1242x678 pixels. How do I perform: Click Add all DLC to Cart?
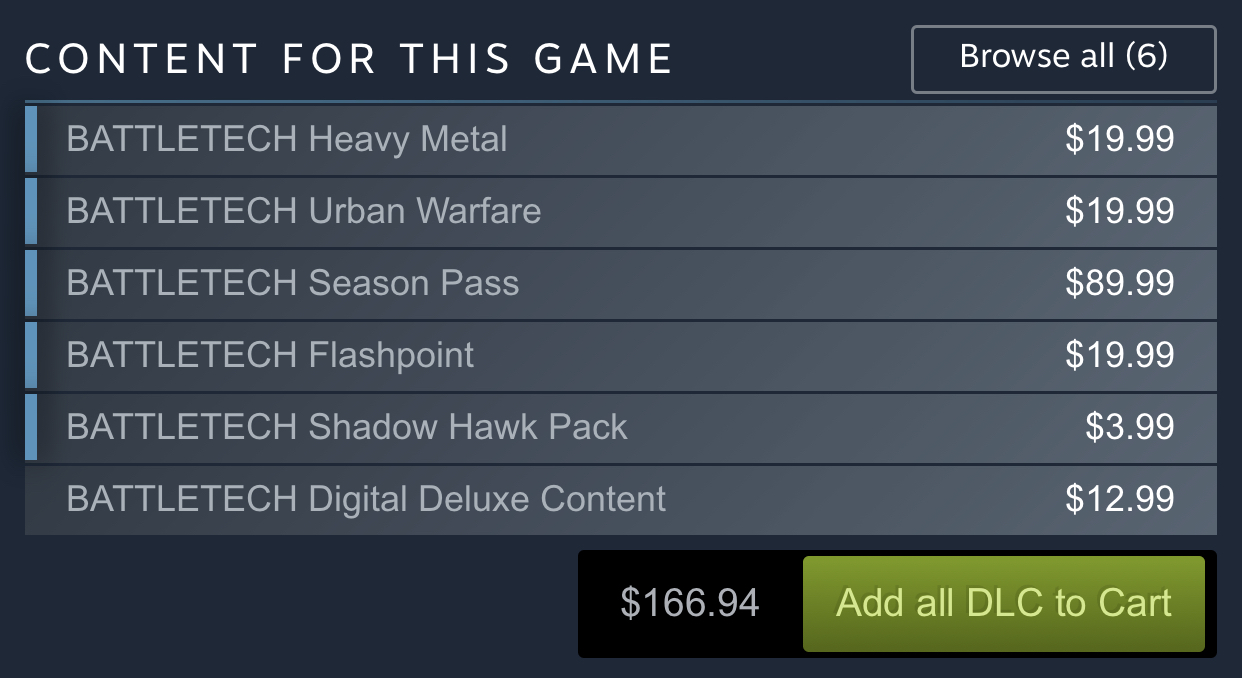(x=1003, y=604)
